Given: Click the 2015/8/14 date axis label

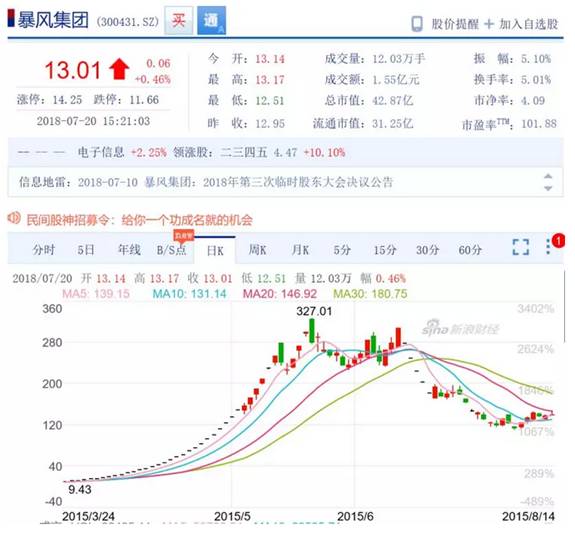Looking at the screenshot, I should (x=528, y=516).
